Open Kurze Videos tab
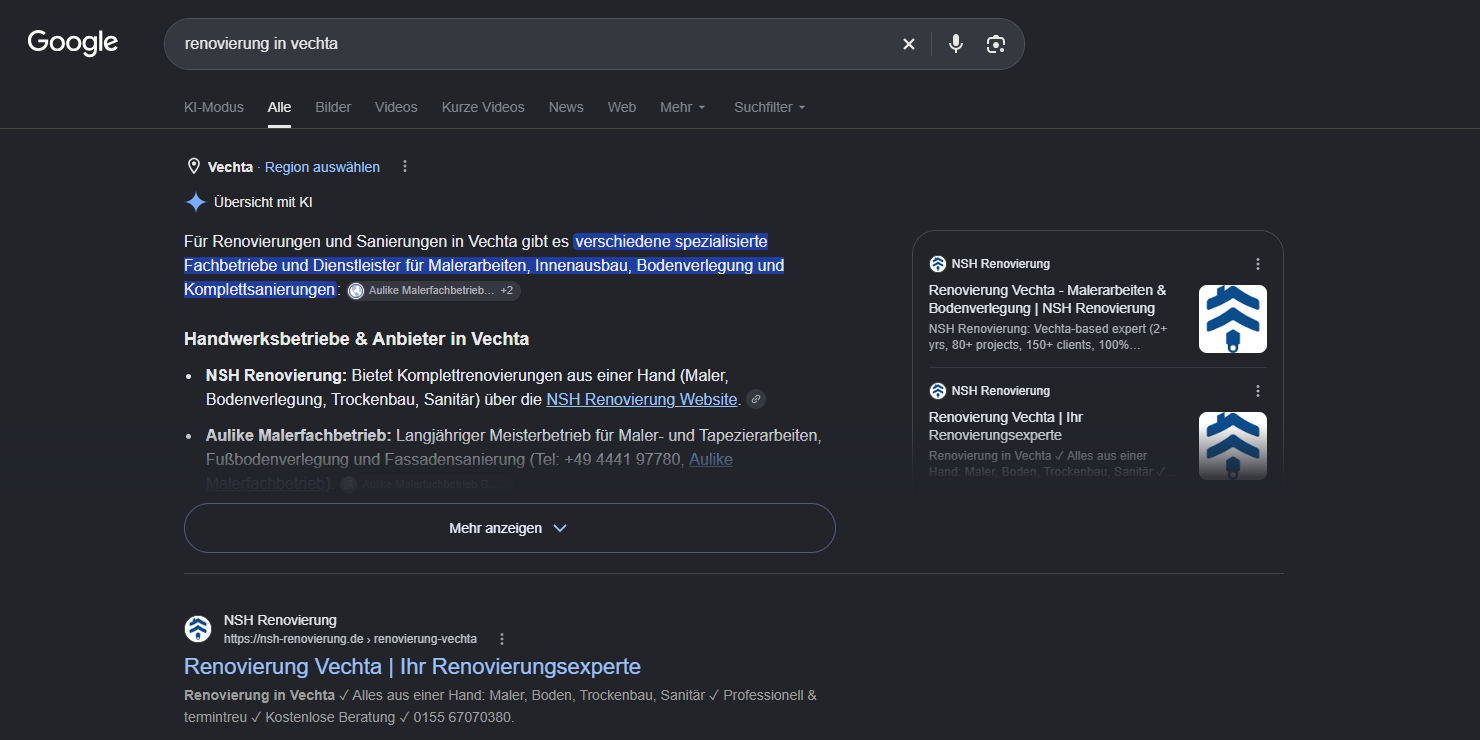The width and height of the screenshot is (1480, 740). pos(483,107)
